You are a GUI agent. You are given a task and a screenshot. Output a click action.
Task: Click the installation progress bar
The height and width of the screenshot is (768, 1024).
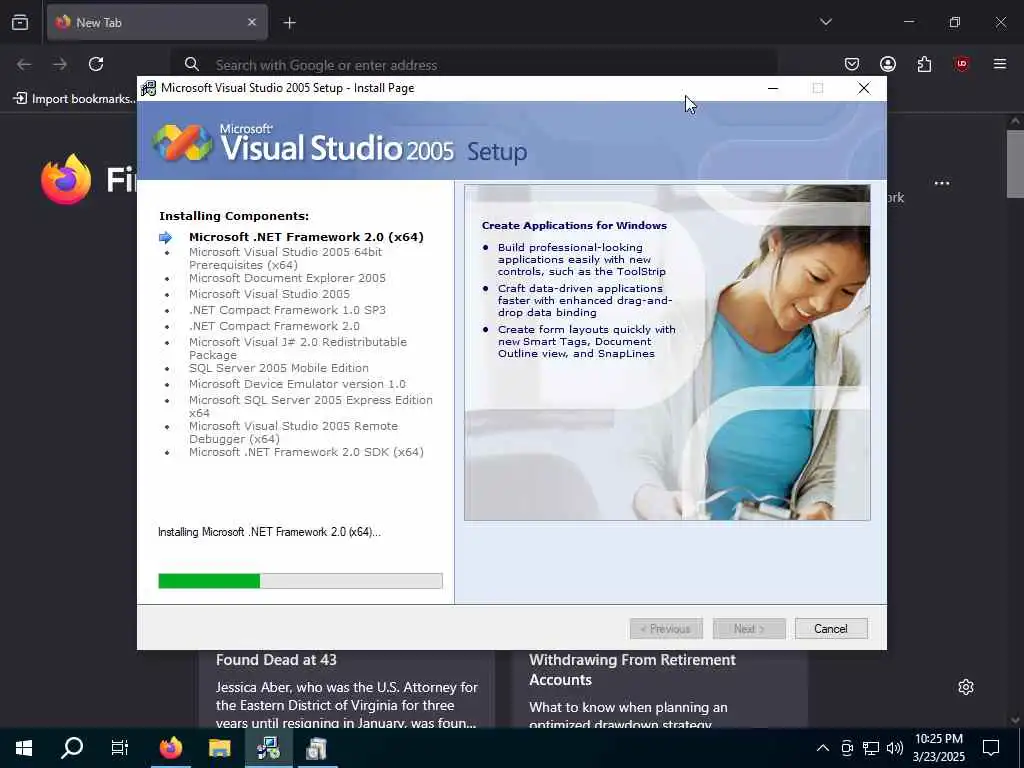tap(300, 581)
